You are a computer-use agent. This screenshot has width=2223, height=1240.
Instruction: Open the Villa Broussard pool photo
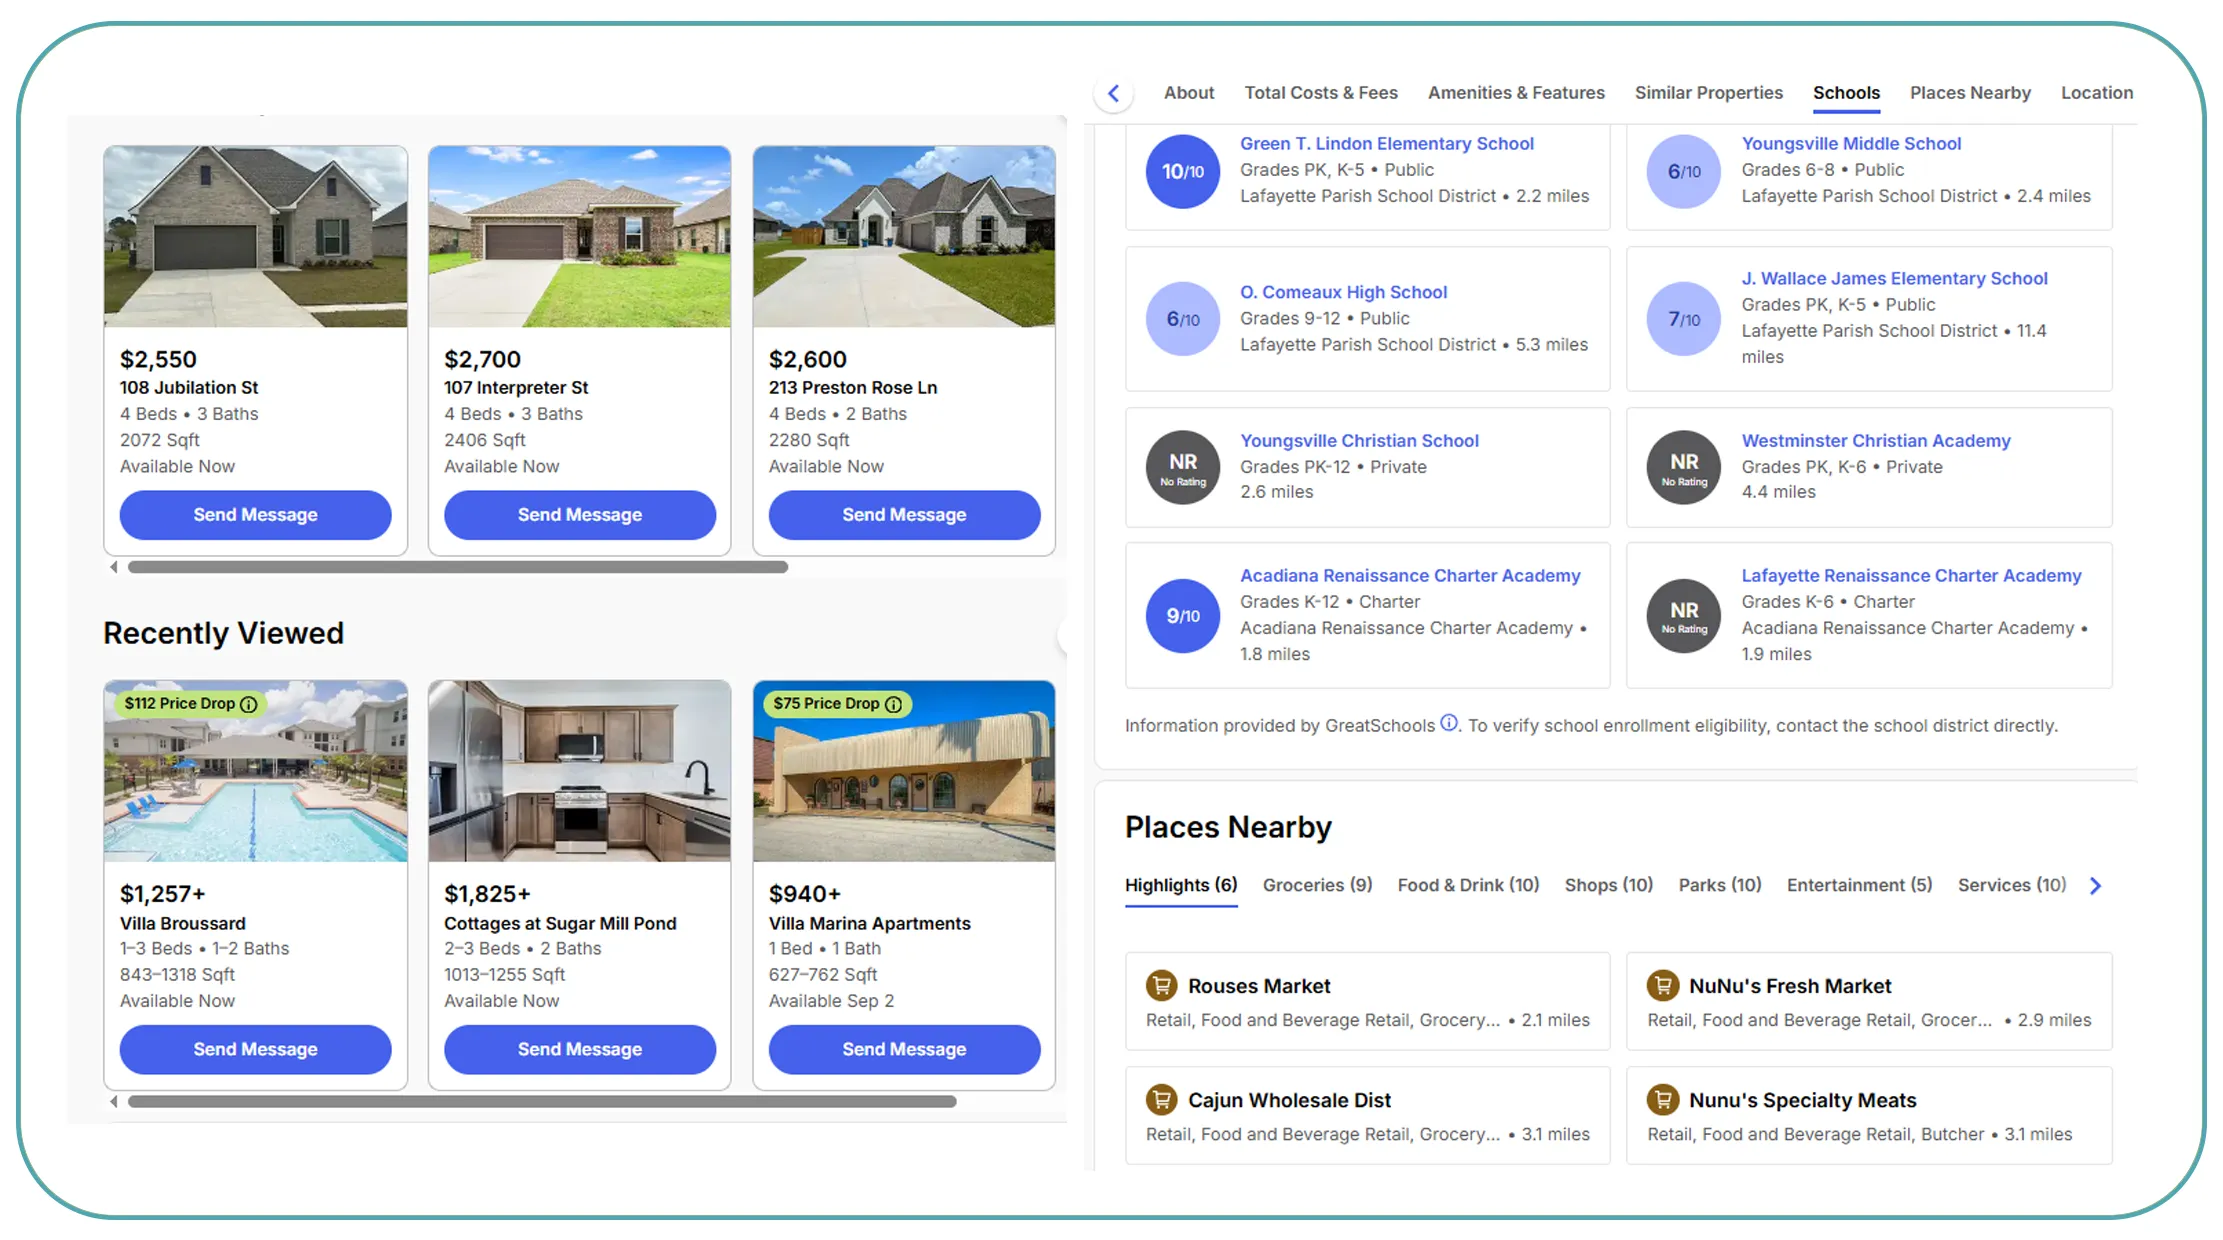point(255,771)
